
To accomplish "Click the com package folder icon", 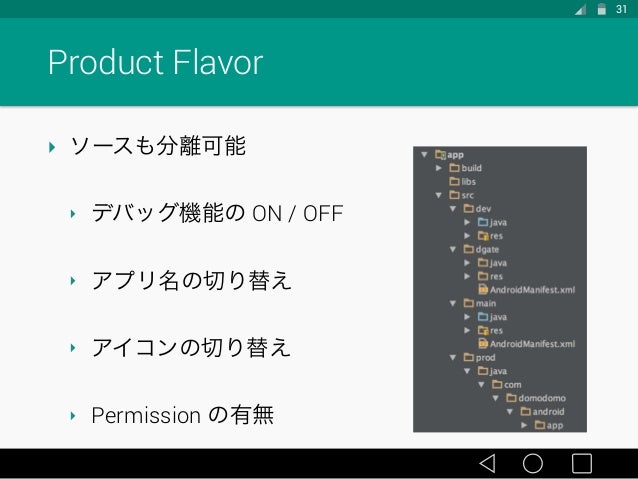I will coord(497,384).
